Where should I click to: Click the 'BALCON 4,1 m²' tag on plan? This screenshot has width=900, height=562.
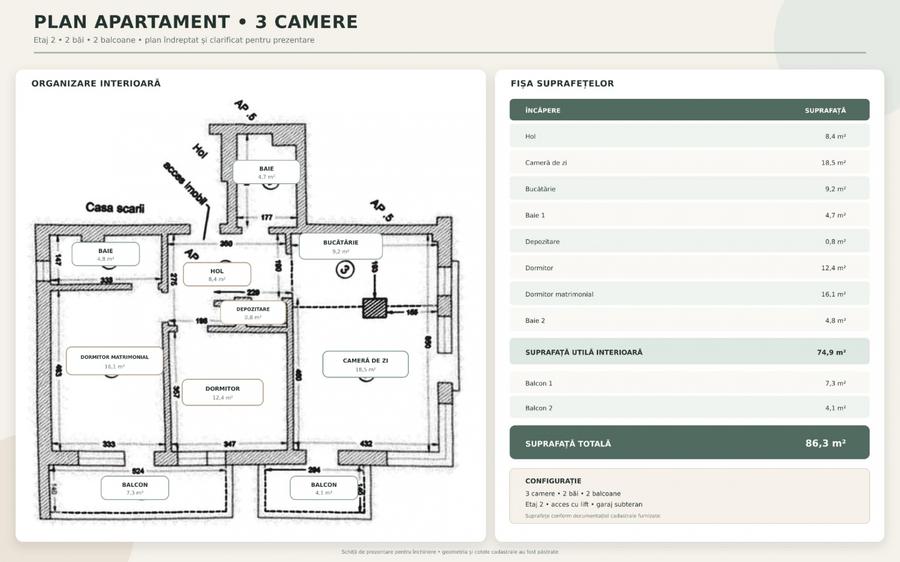coord(324,488)
